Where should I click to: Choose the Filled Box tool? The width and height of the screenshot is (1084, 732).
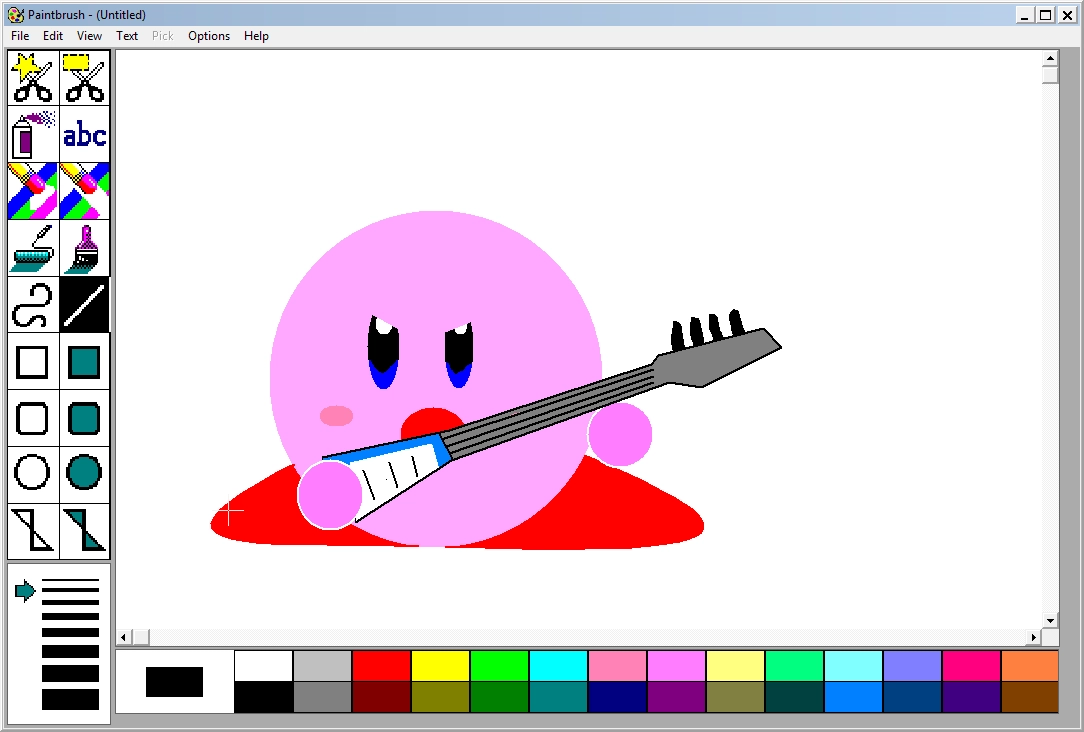pyautogui.click(x=84, y=362)
